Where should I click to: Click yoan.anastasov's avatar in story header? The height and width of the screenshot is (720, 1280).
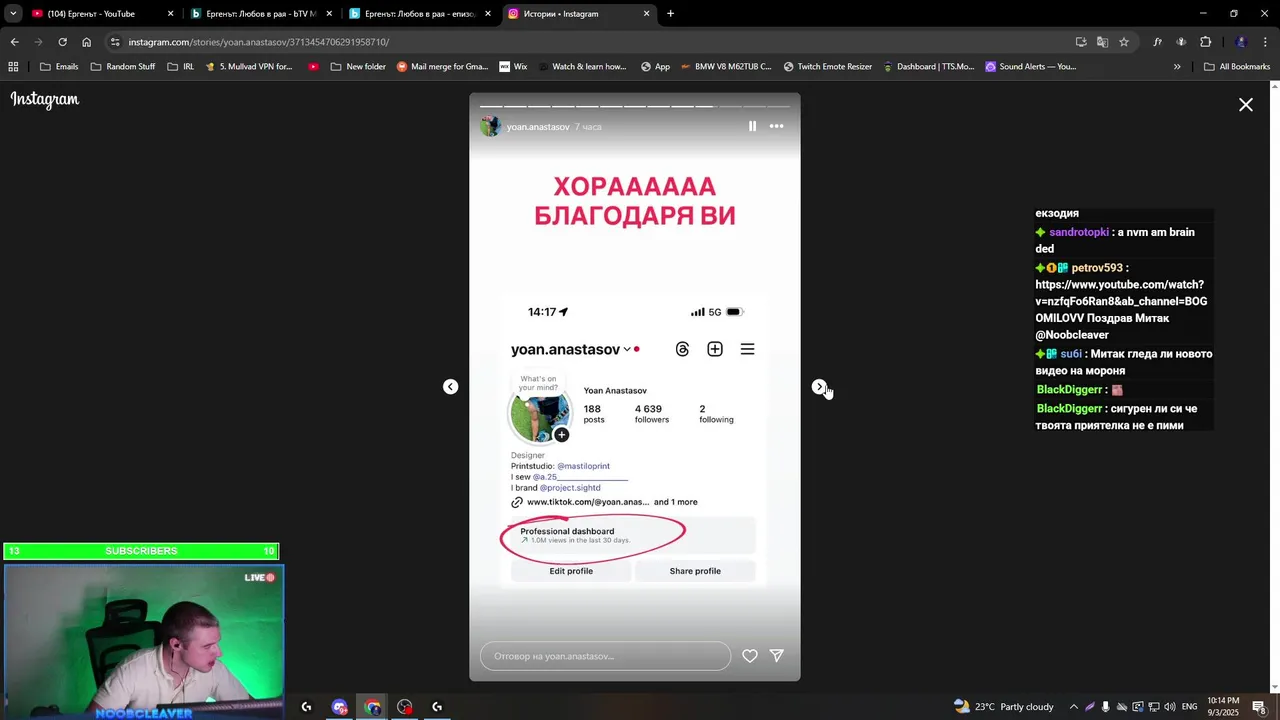[x=490, y=127]
